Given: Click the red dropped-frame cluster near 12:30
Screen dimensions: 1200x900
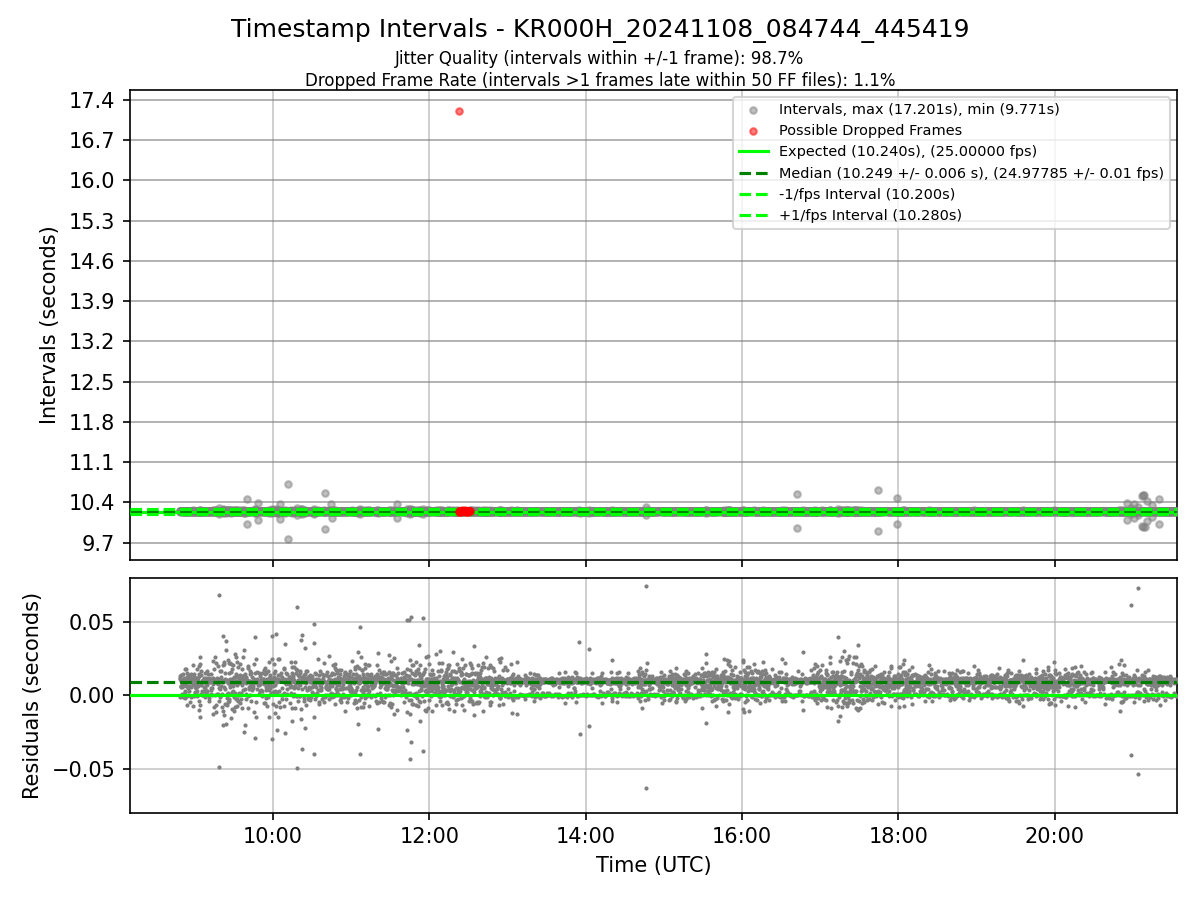Looking at the screenshot, I should click(x=464, y=511).
